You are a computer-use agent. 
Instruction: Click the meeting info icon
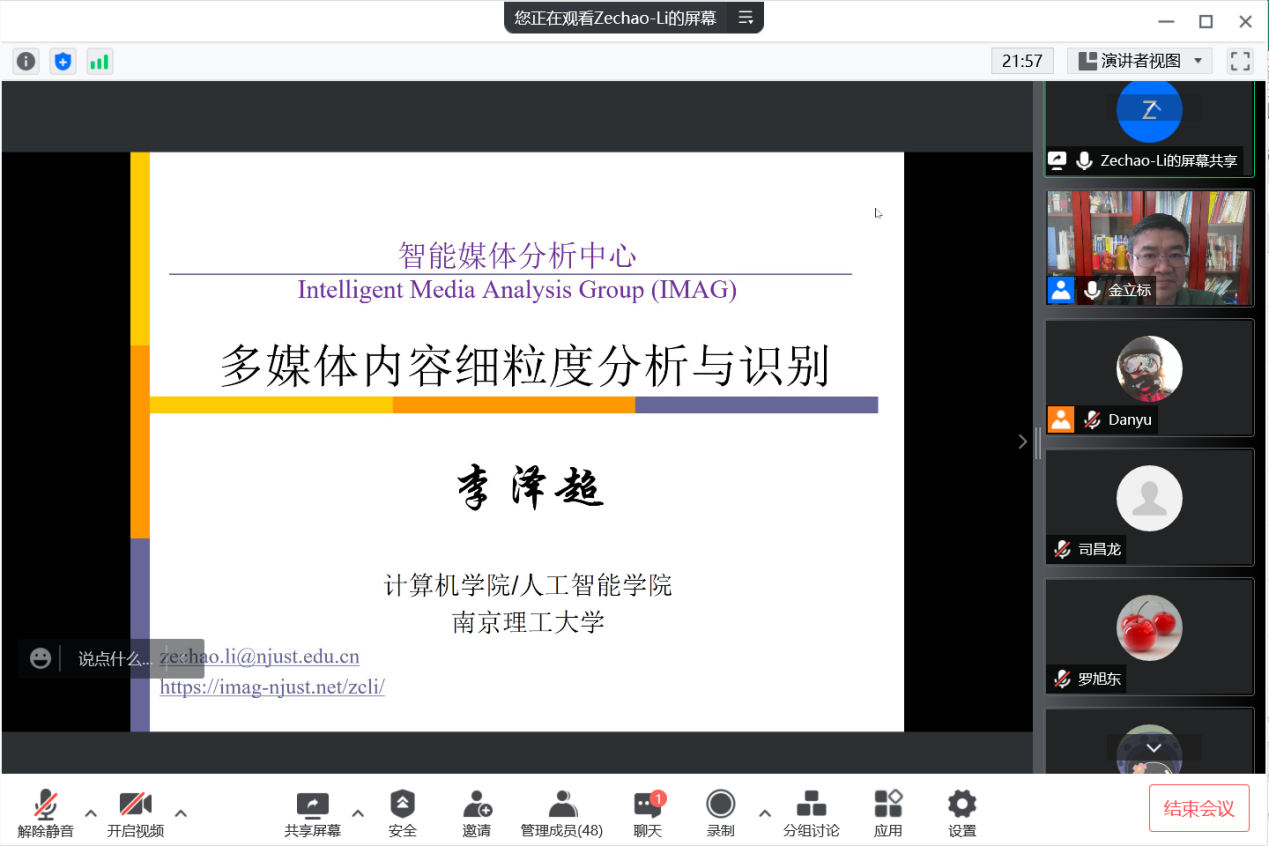[x=26, y=61]
